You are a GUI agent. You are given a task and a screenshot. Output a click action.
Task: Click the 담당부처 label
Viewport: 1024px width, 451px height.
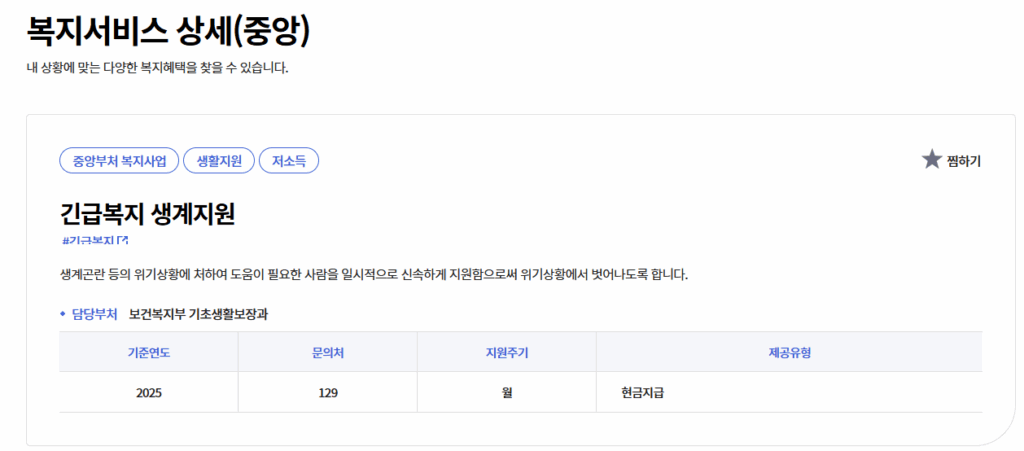tap(94, 315)
